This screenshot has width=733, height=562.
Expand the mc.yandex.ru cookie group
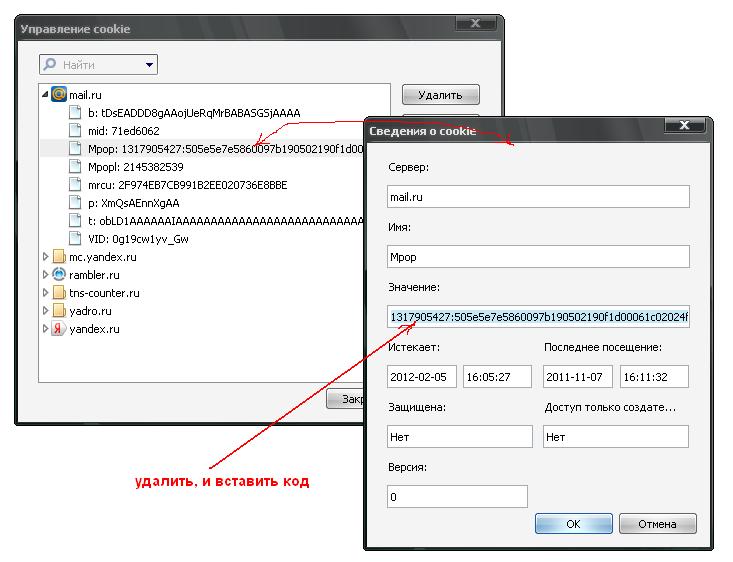pyautogui.click(x=45, y=257)
